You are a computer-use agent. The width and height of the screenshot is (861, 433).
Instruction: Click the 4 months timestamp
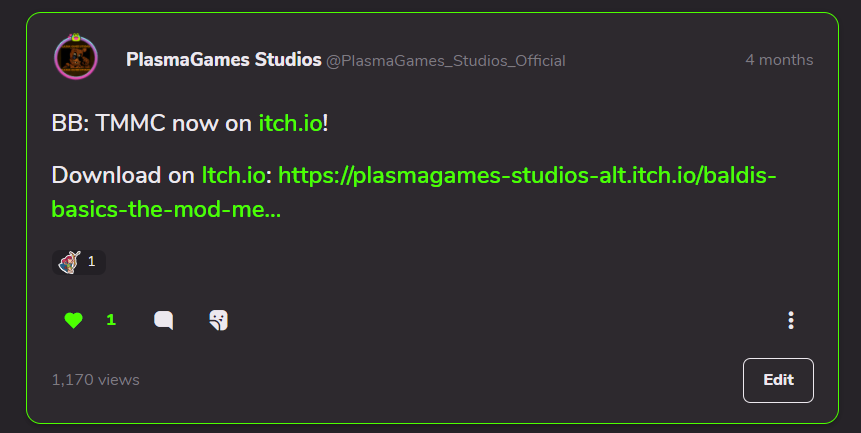pyautogui.click(x=779, y=60)
